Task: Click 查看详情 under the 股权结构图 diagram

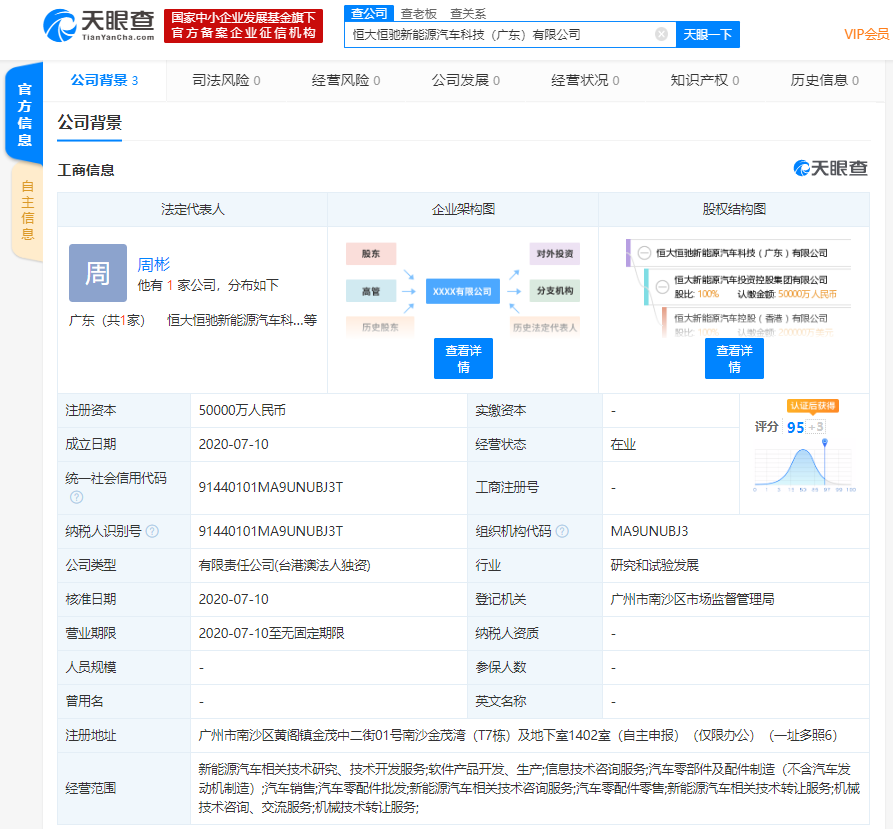Action: click(x=734, y=357)
